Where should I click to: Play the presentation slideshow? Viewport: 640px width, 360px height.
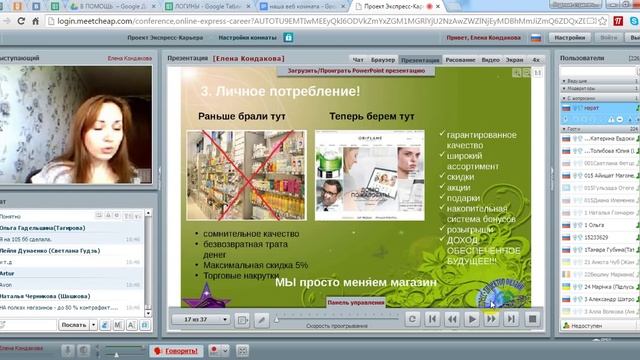(472, 319)
